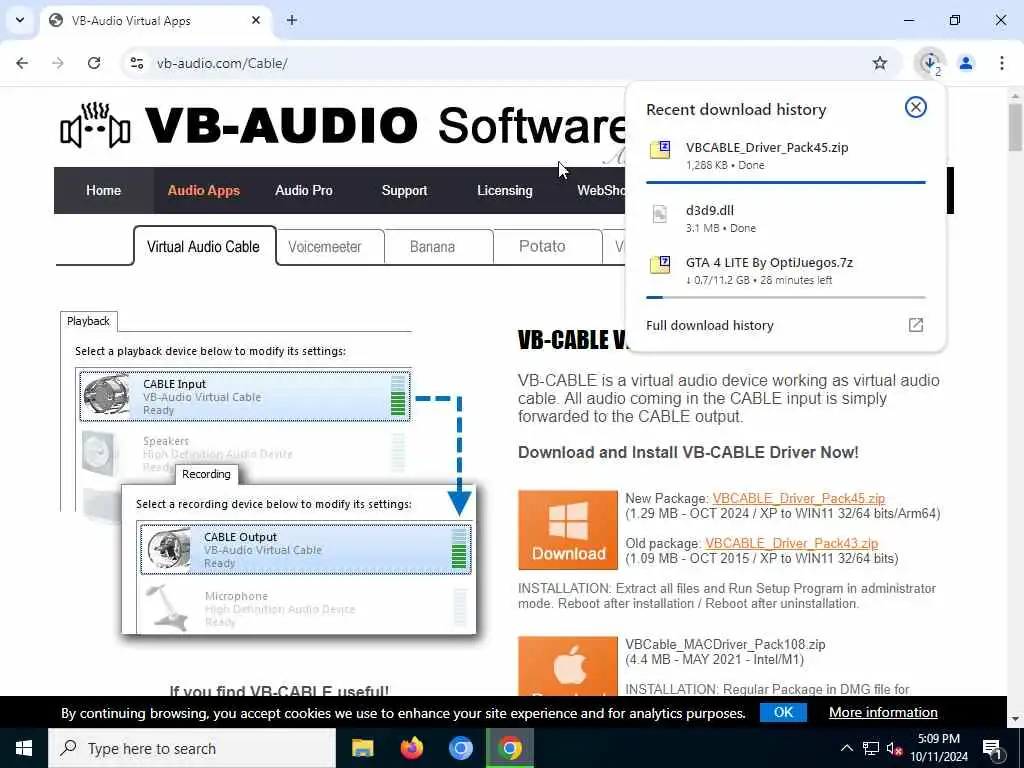Select the VB-Audio Virtual Apps browser tab

[x=156, y=20]
